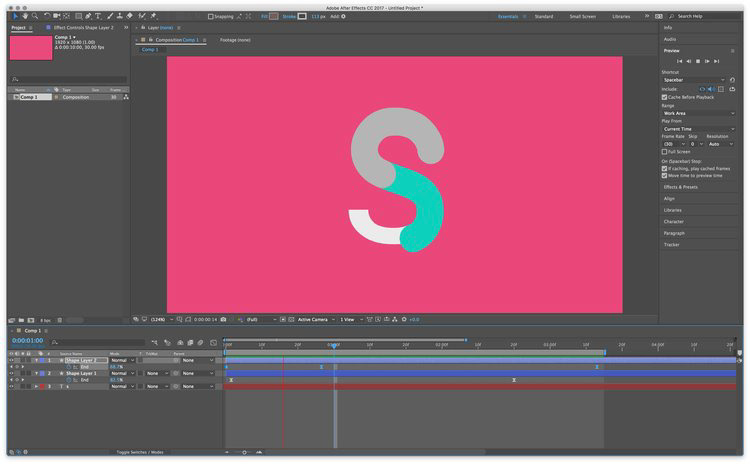This screenshot has height=464, width=750.
Task: Hide Shape Layer 2 with eye icon
Action: tap(11, 360)
